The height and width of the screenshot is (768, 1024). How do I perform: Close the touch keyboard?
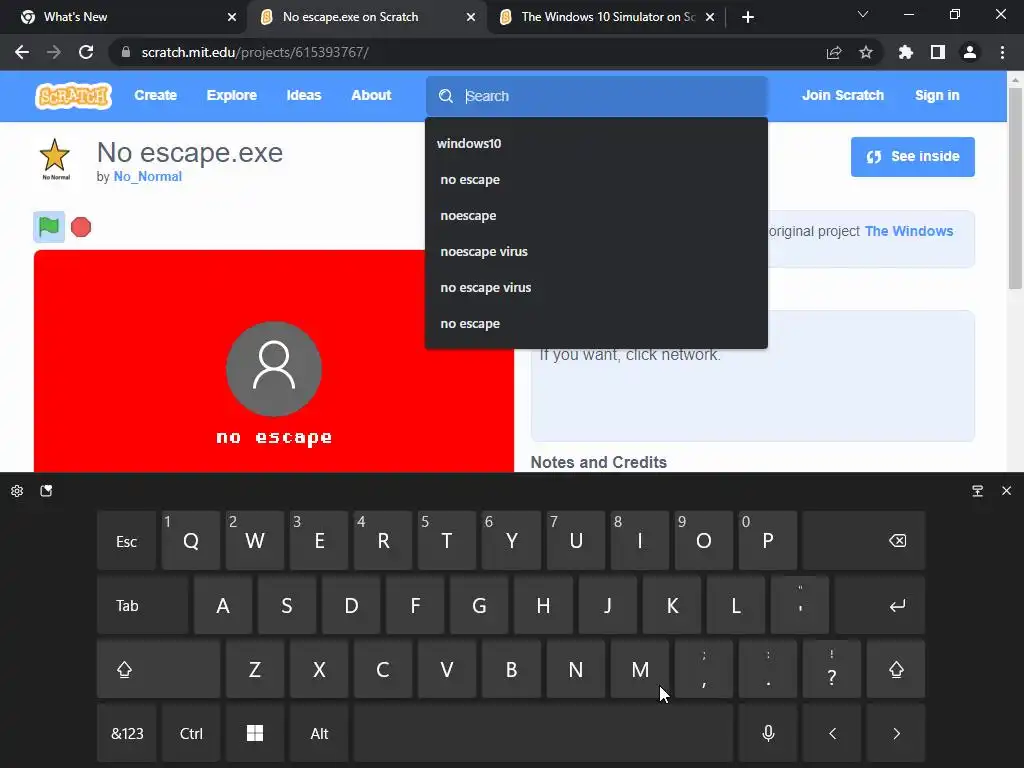(1006, 490)
